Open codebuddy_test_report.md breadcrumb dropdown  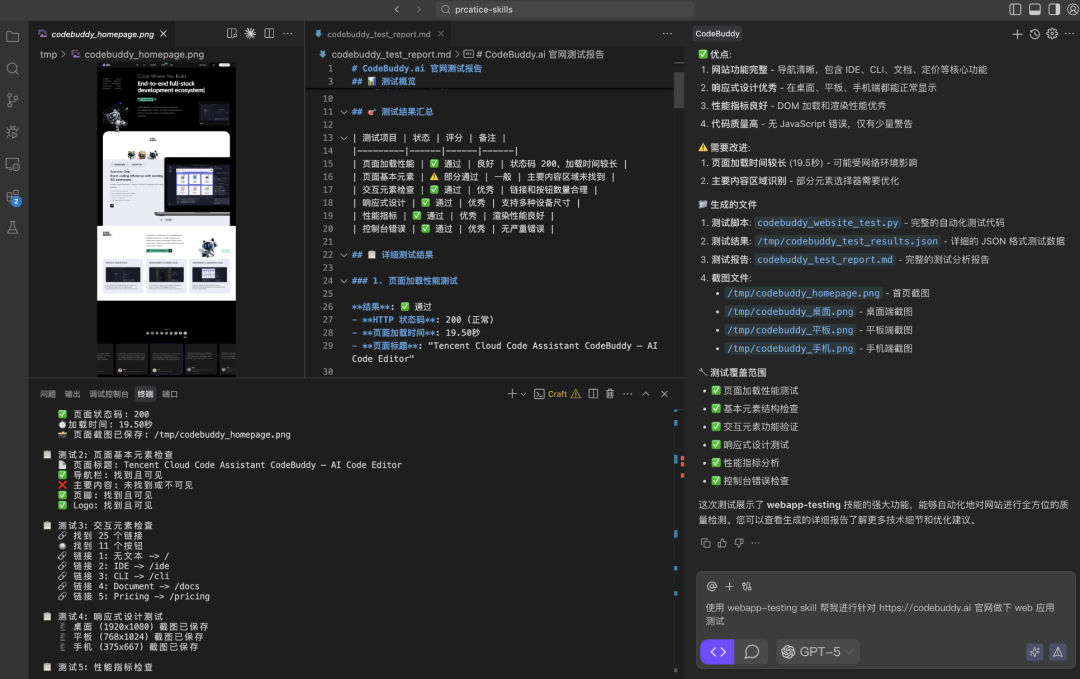tap(391, 54)
